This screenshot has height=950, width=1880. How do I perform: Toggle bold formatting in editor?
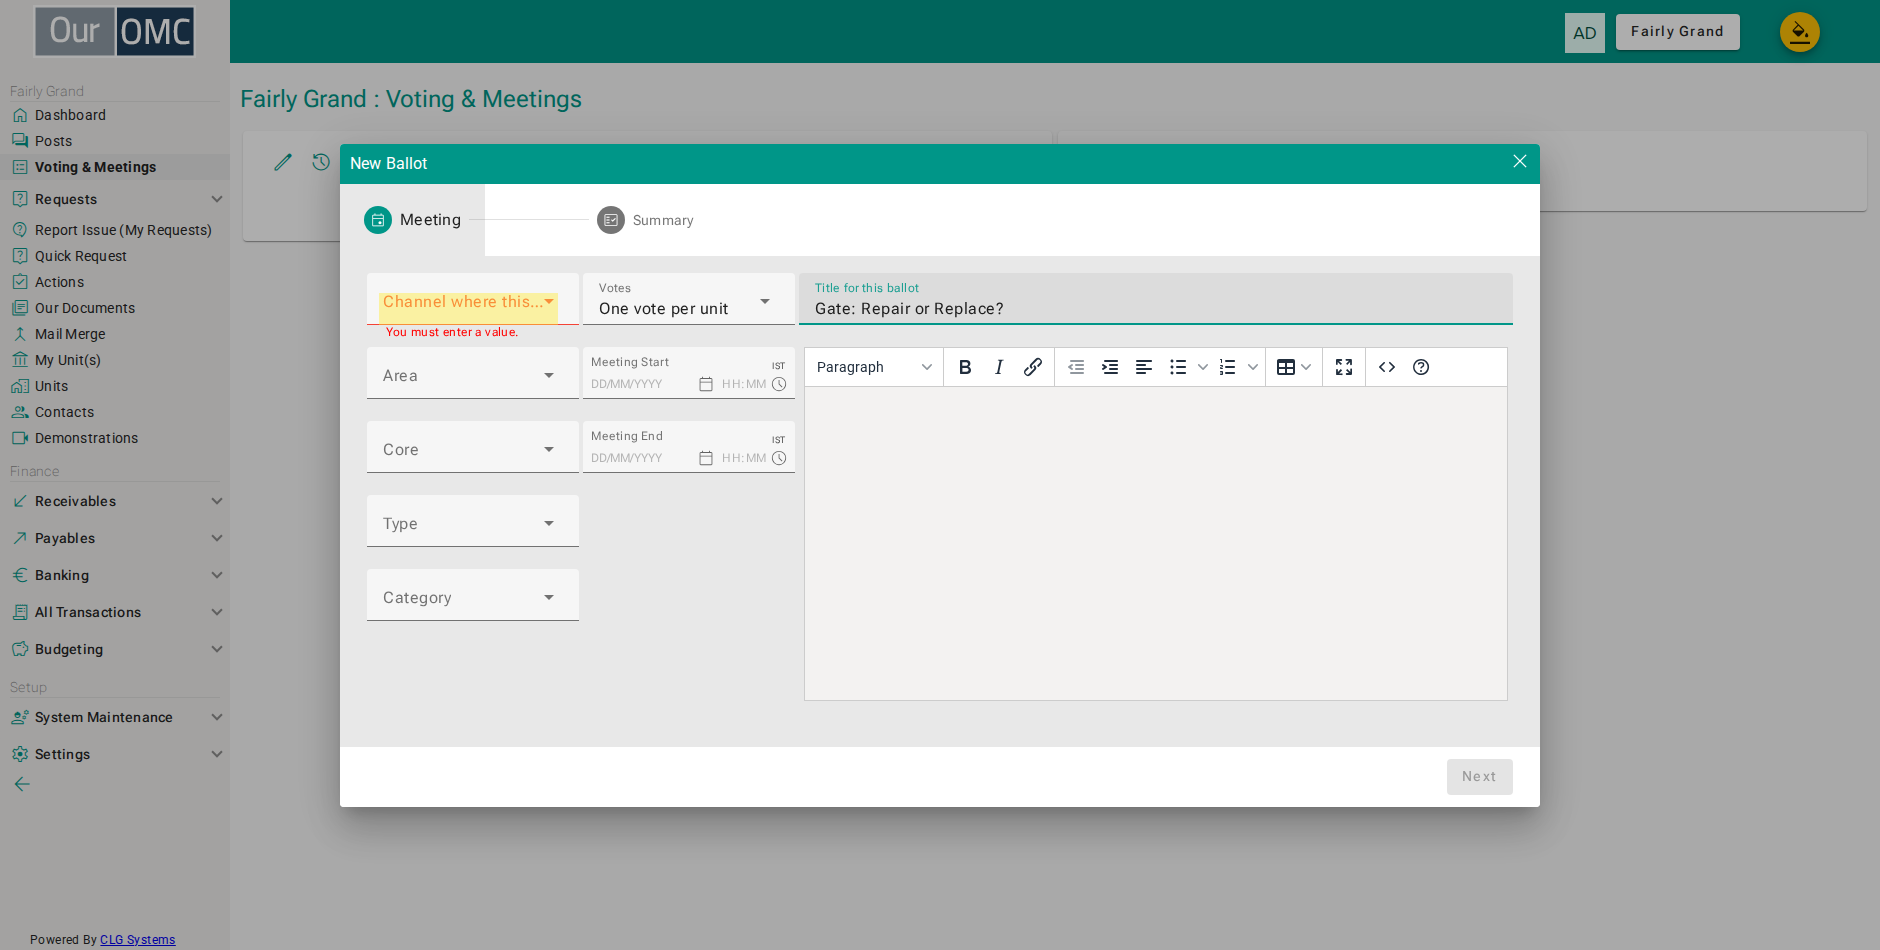point(965,367)
